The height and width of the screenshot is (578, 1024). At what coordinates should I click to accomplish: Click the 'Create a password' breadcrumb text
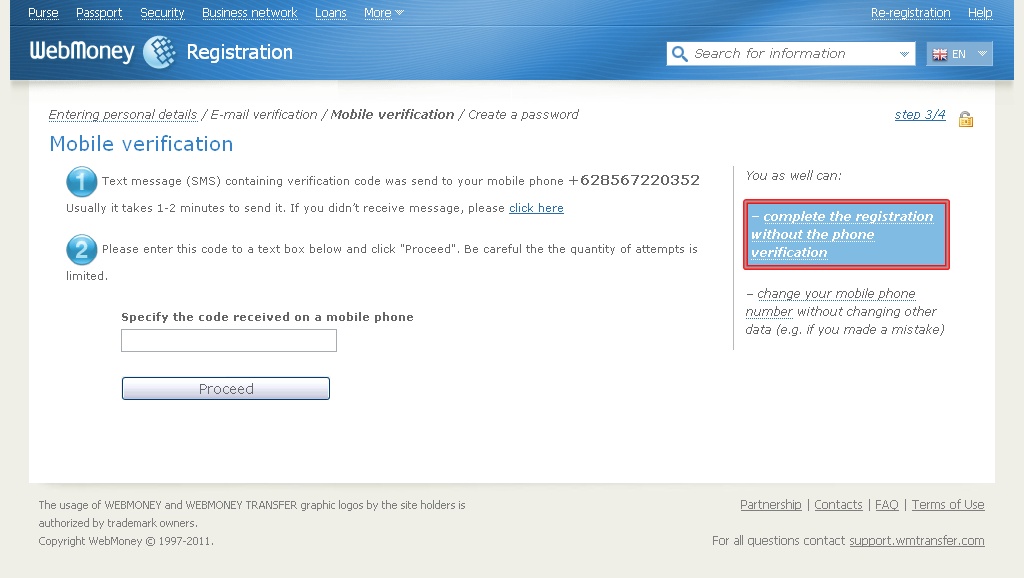pos(523,114)
